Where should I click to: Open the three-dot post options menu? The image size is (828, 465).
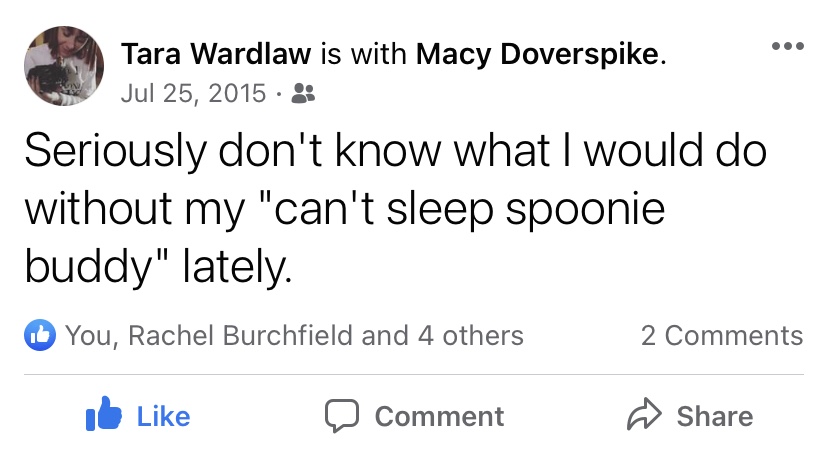click(787, 47)
